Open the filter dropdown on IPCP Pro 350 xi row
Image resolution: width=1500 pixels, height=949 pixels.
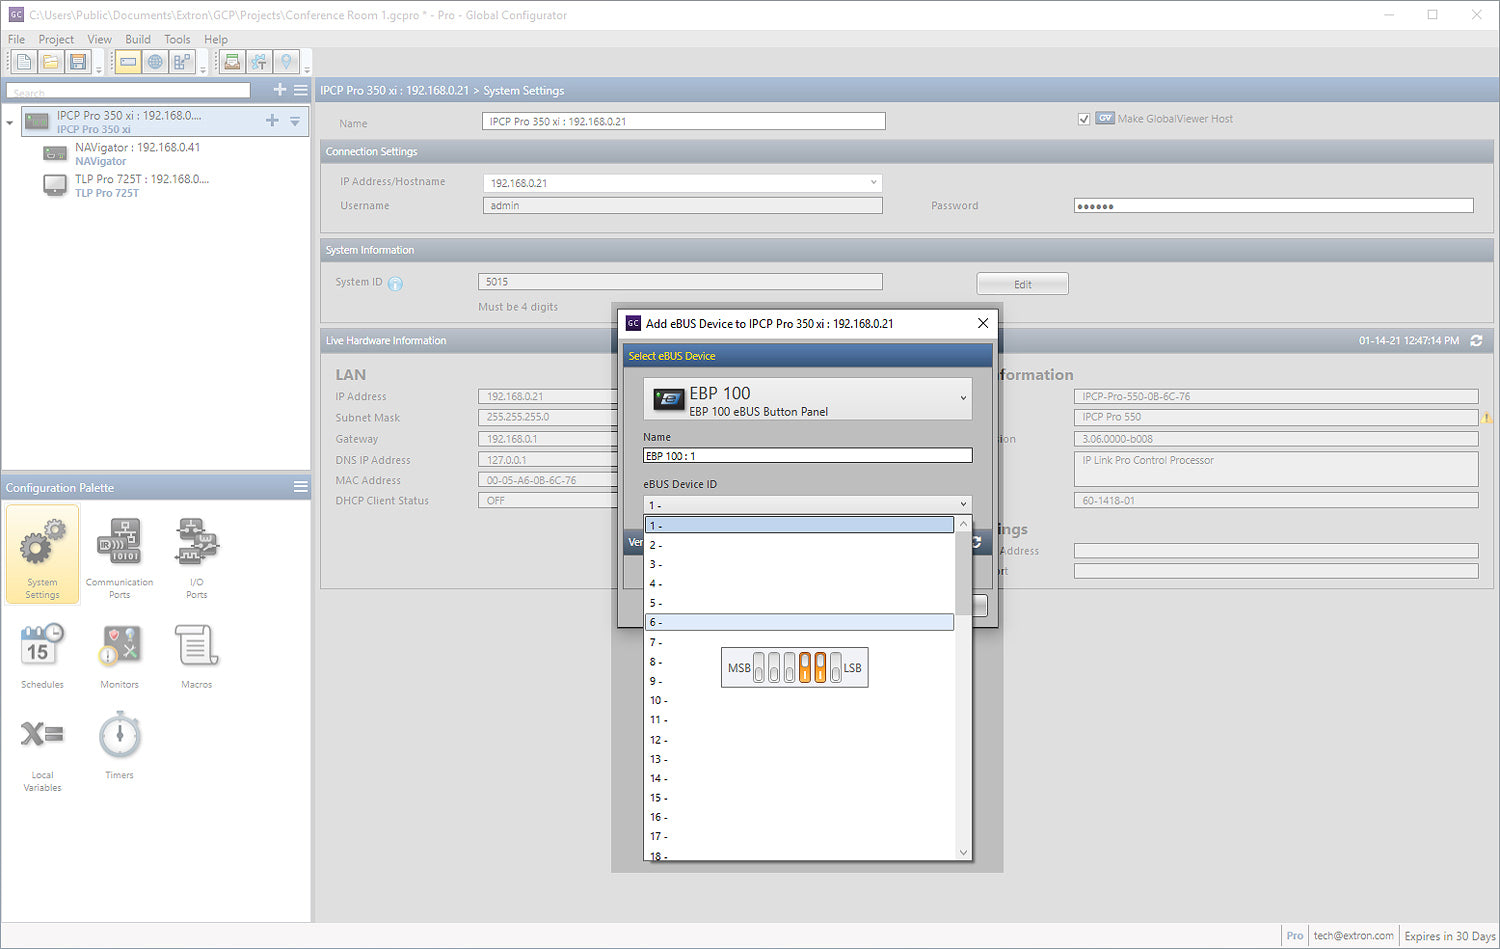295,121
